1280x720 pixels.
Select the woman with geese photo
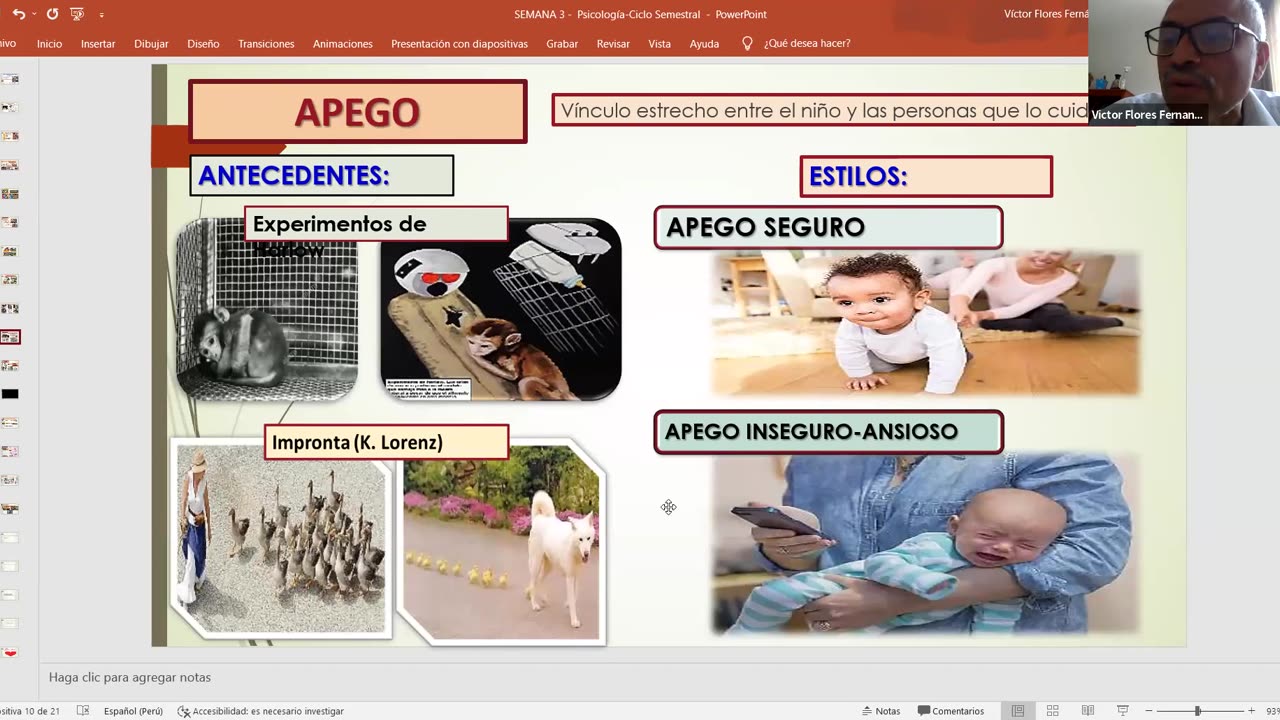tap(281, 538)
